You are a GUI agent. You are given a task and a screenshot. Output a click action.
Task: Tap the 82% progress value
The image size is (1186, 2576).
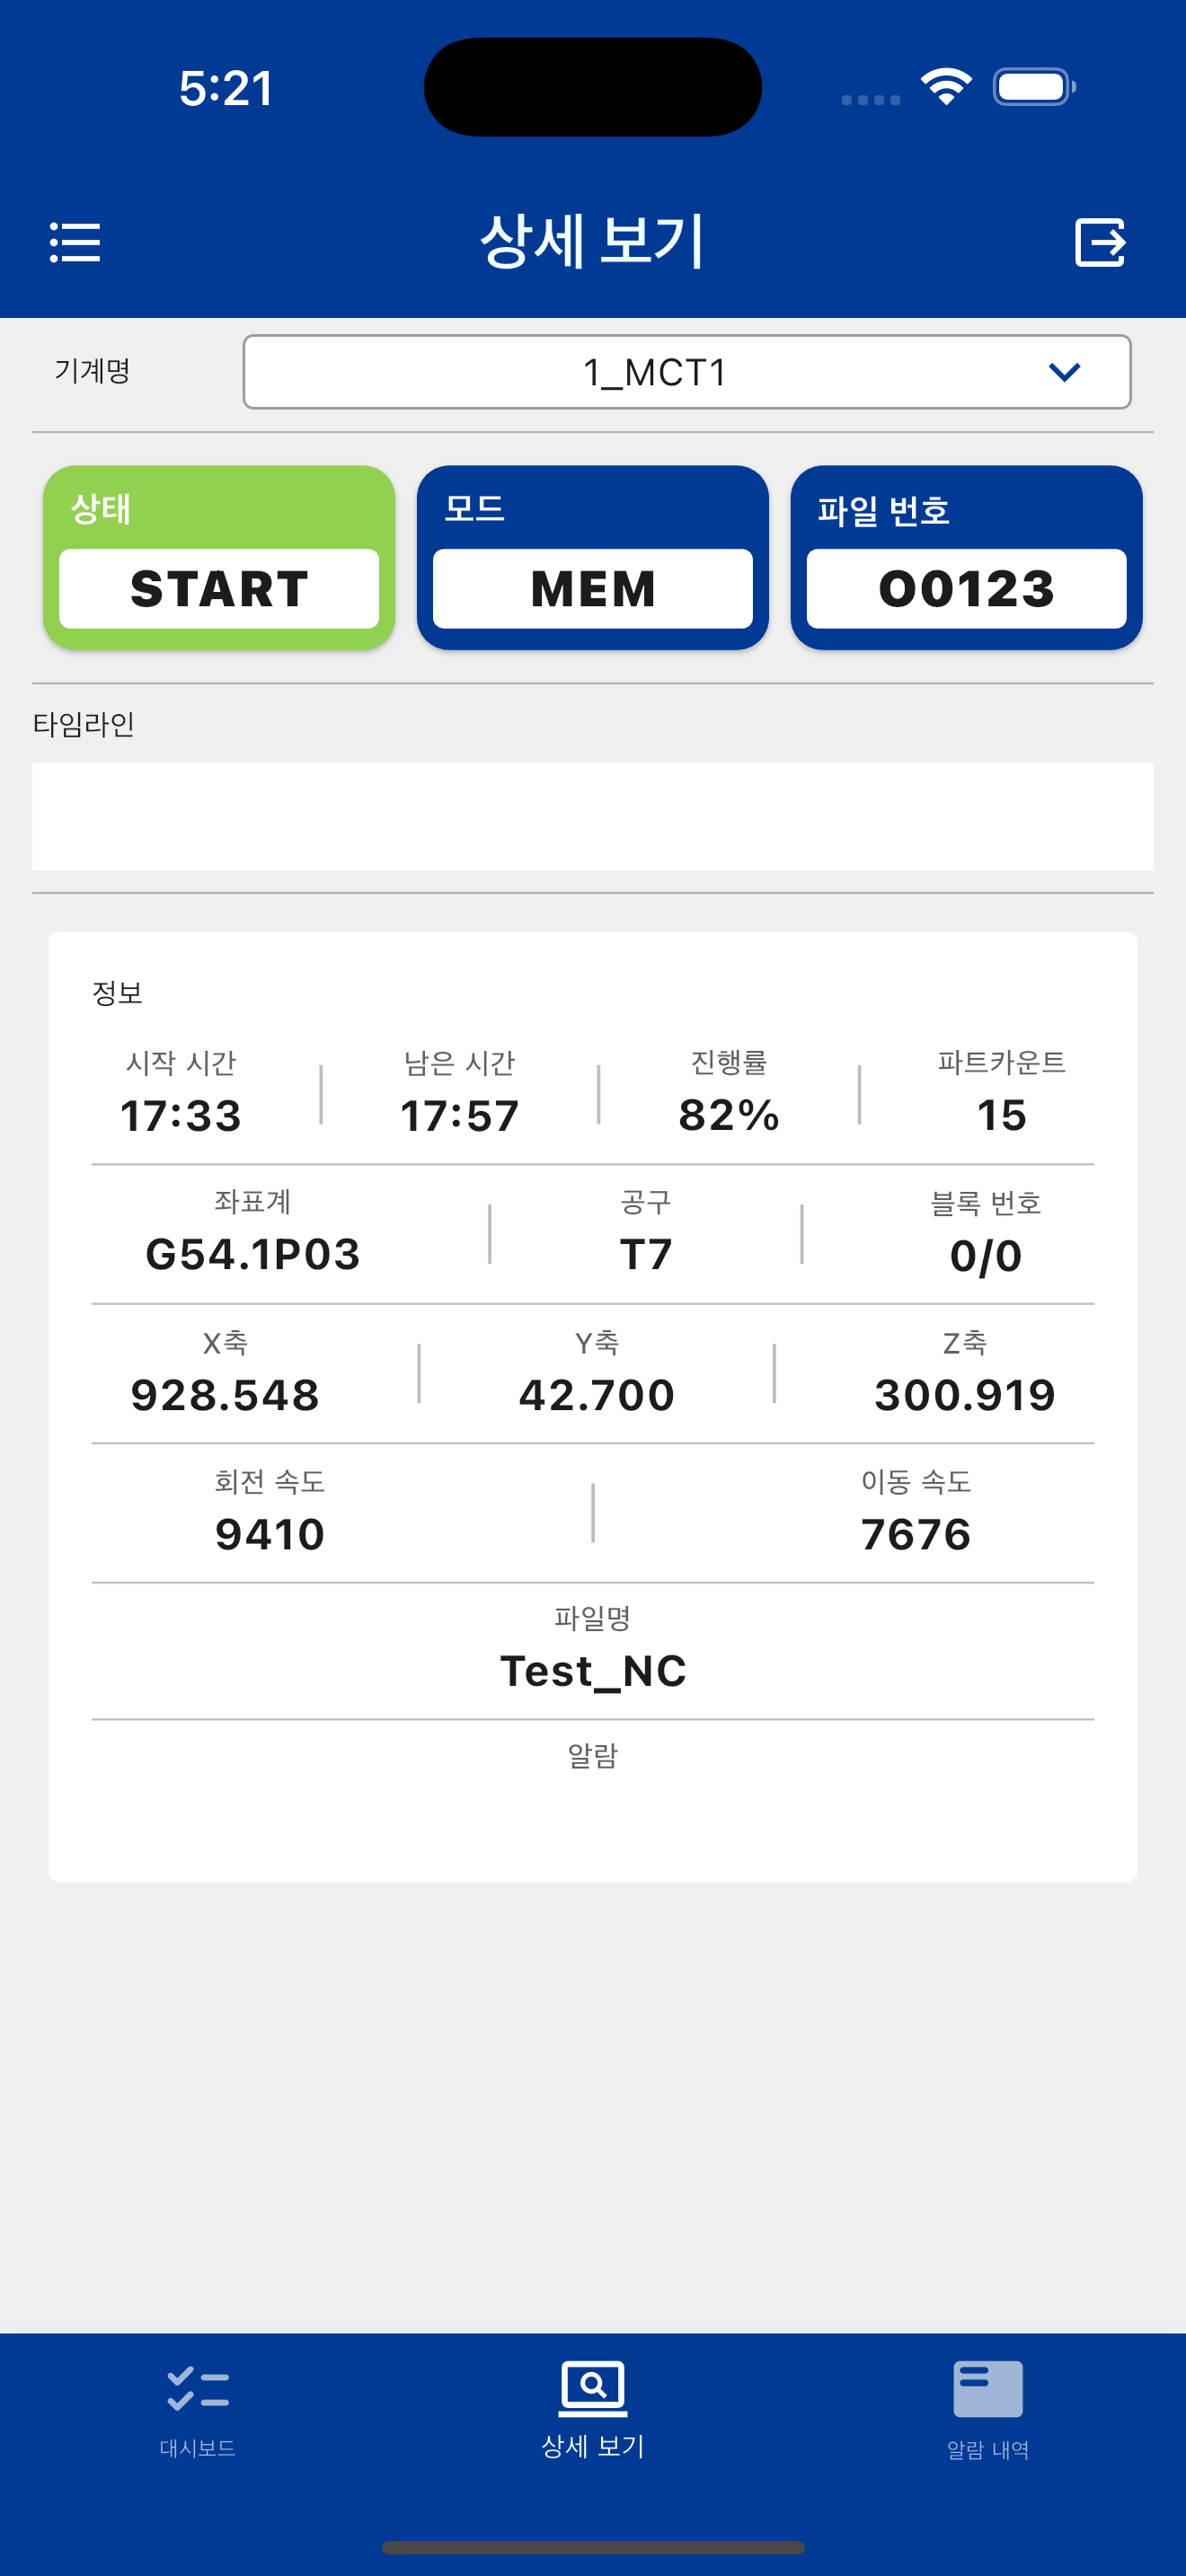click(x=729, y=1115)
